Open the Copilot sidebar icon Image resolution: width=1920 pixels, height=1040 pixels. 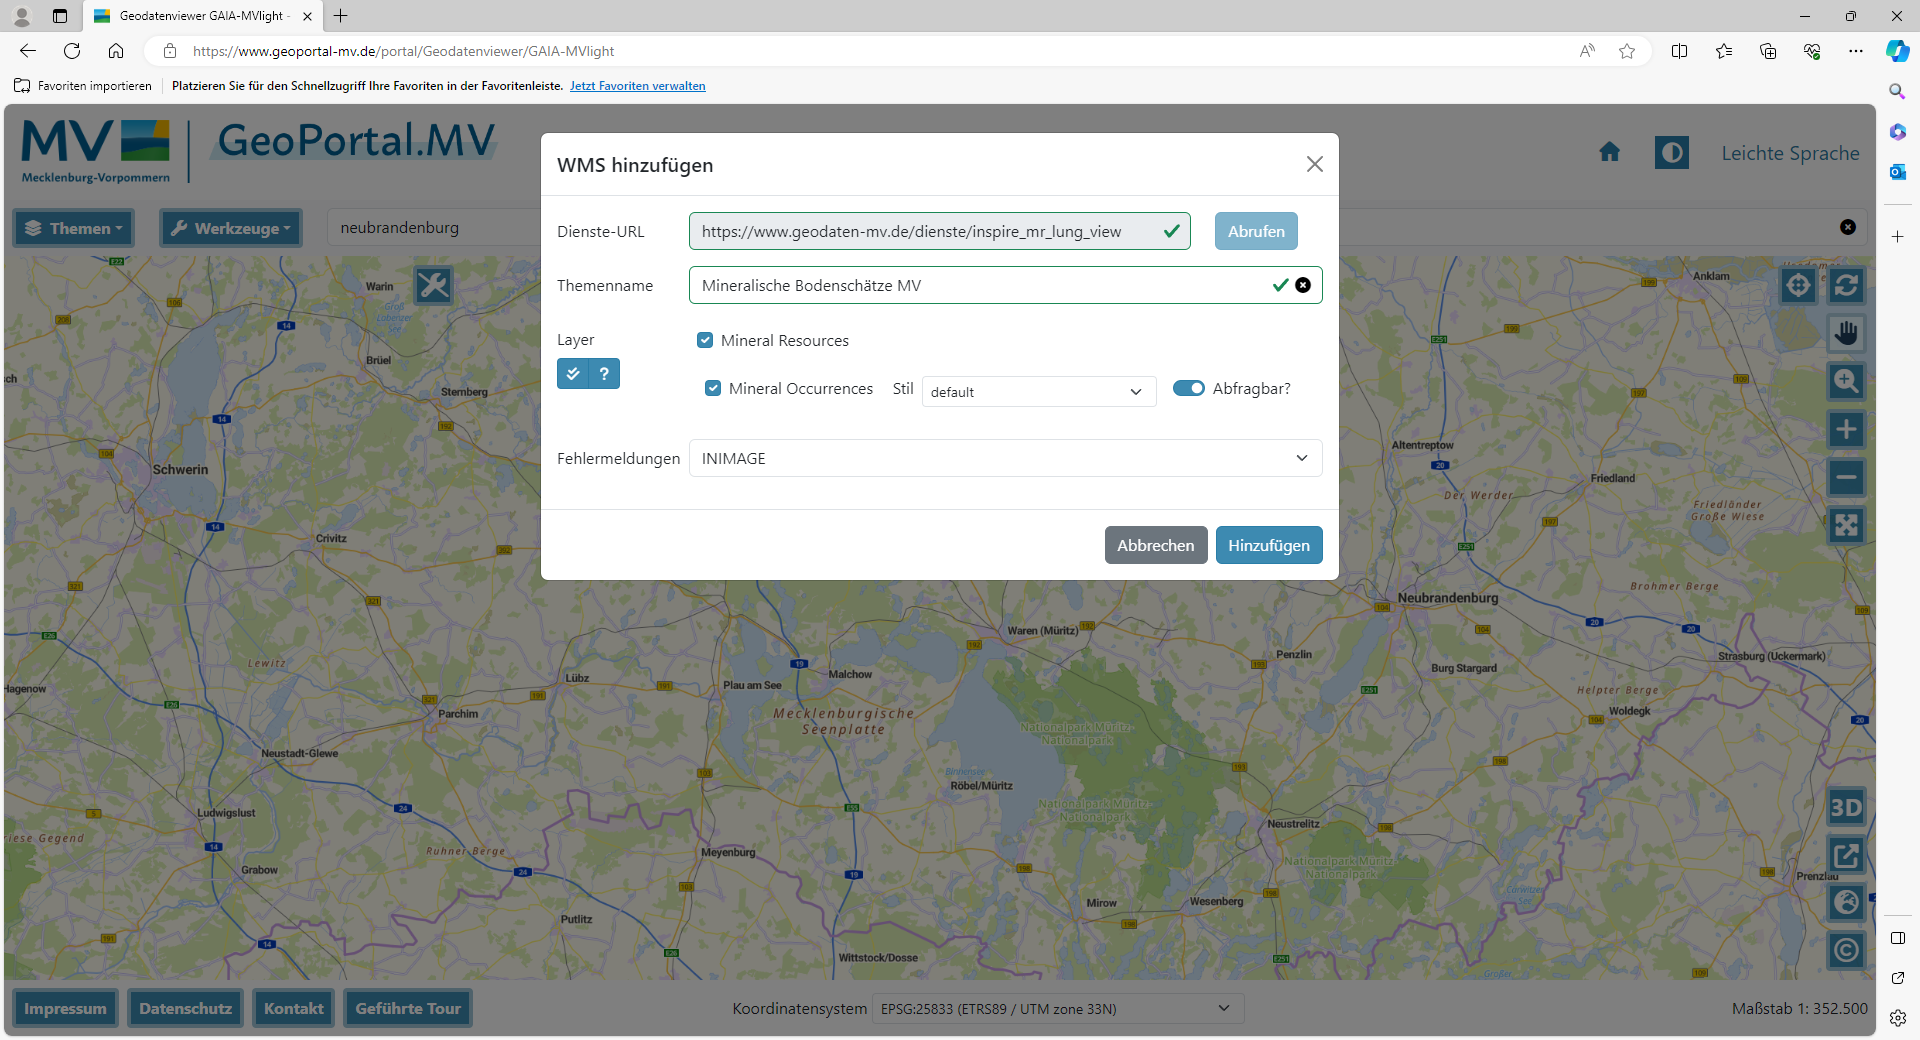point(1897,51)
